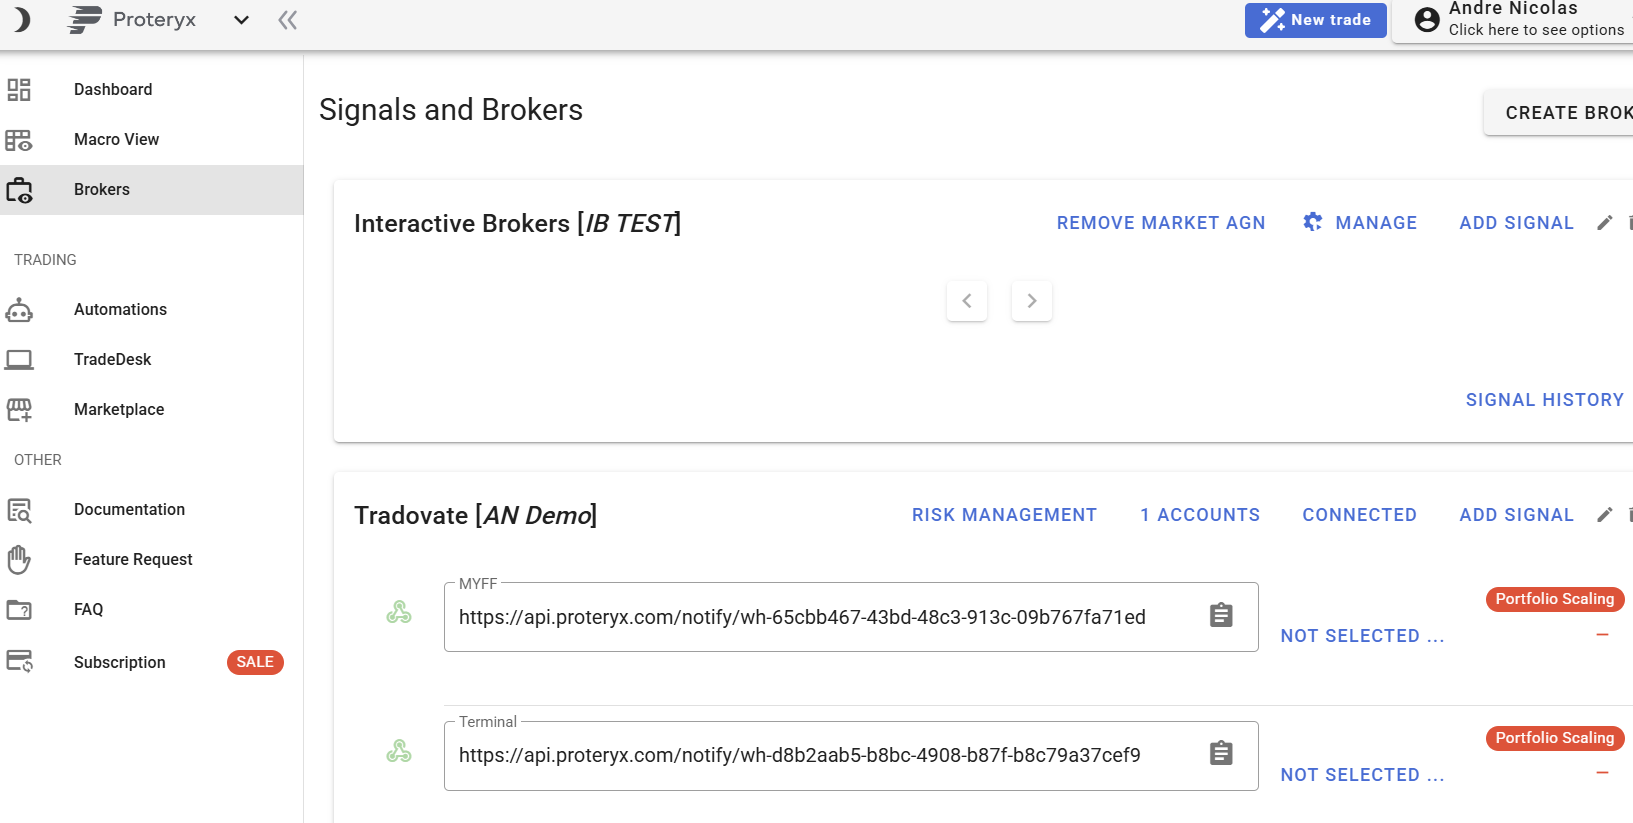Click the Documentation search icon
The width and height of the screenshot is (1633, 823).
click(19, 510)
